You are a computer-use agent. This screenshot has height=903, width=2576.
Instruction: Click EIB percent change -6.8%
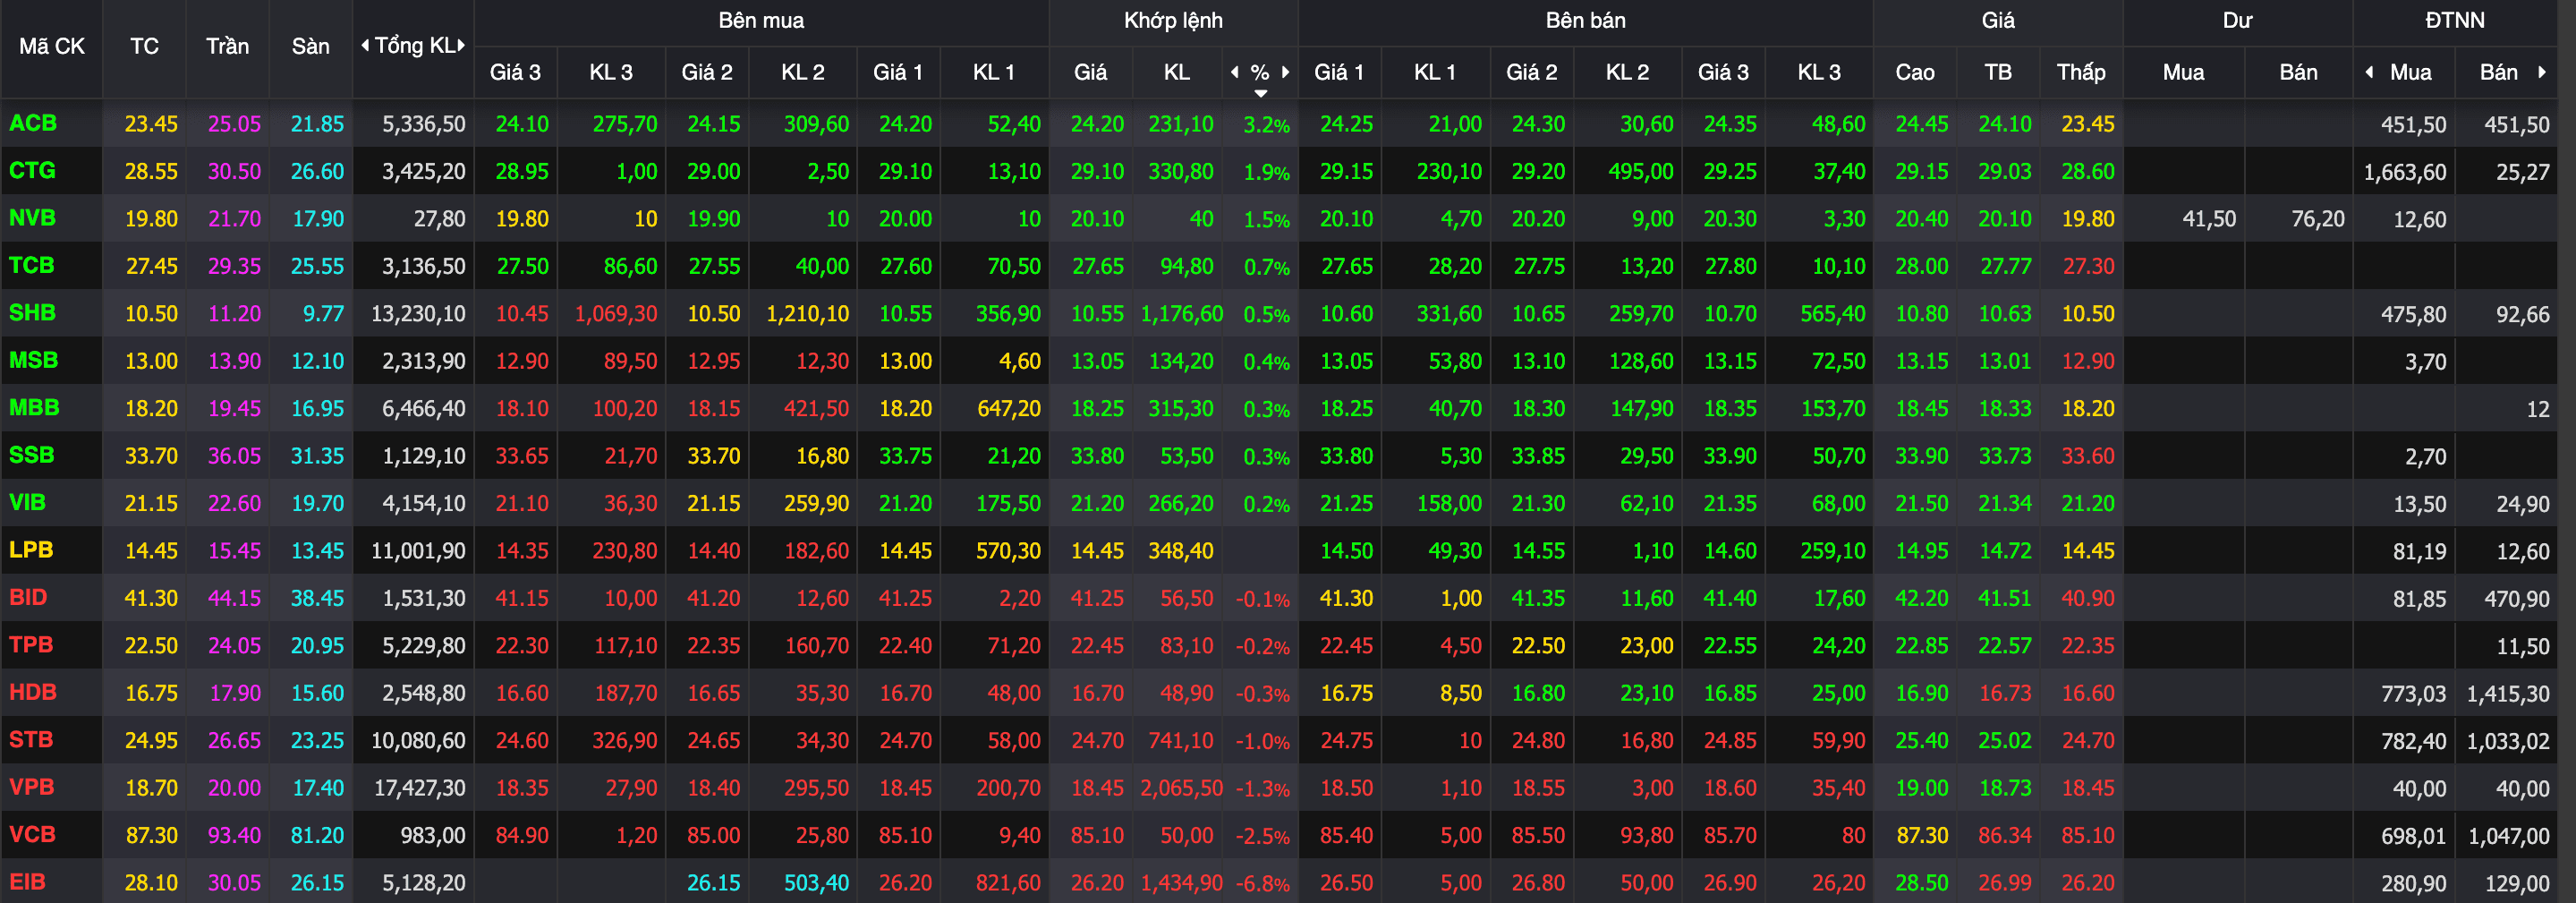click(x=1263, y=884)
